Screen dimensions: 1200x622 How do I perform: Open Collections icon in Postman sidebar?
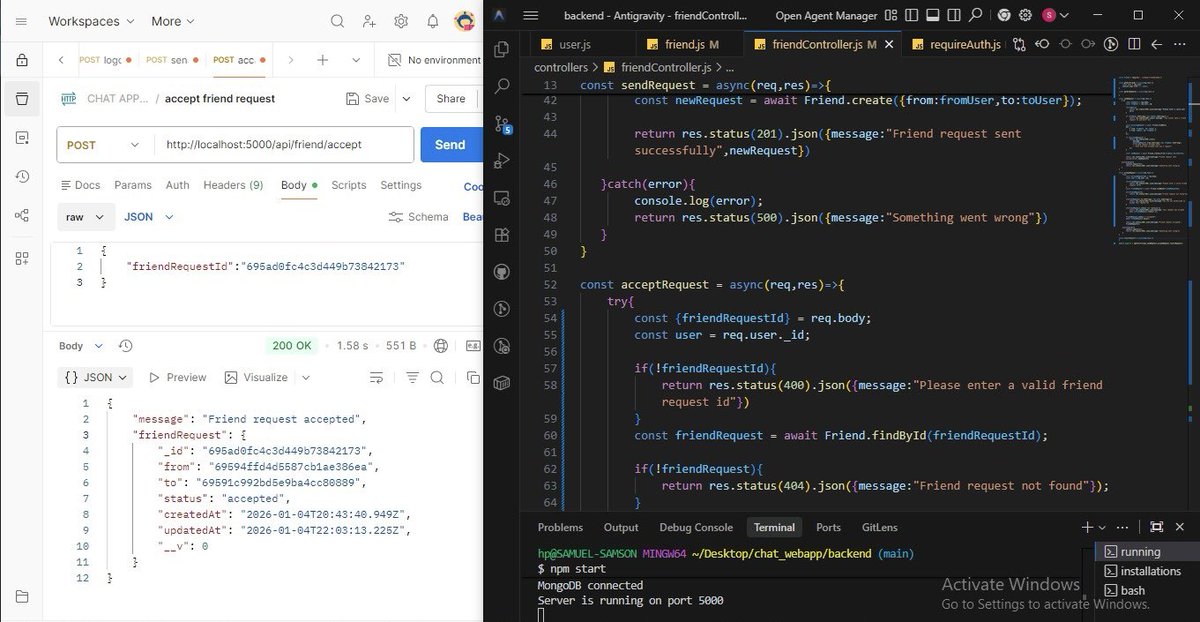pyautogui.click(x=22, y=98)
